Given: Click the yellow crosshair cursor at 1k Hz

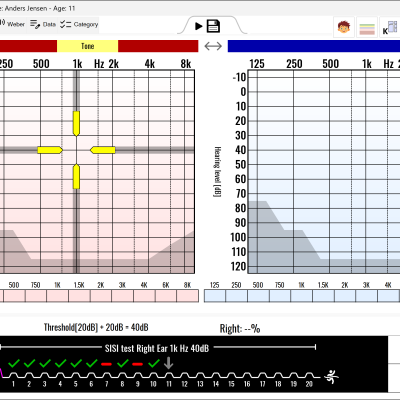Looking at the screenshot, I should 76,150.
